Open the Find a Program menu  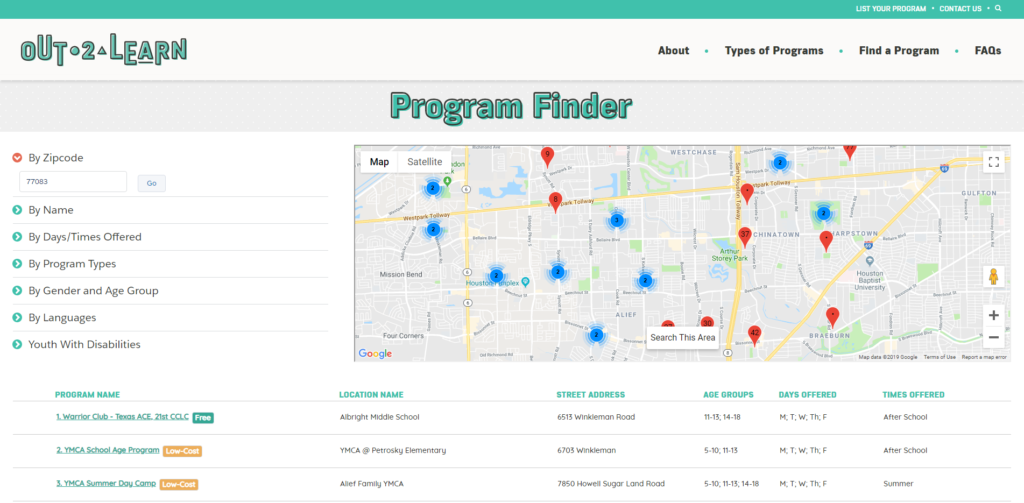[899, 50]
